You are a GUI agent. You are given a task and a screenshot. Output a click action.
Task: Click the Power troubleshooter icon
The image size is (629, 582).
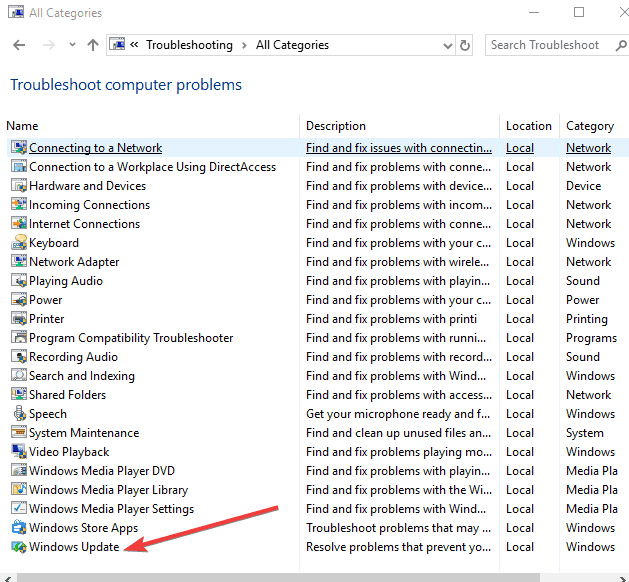pos(19,300)
